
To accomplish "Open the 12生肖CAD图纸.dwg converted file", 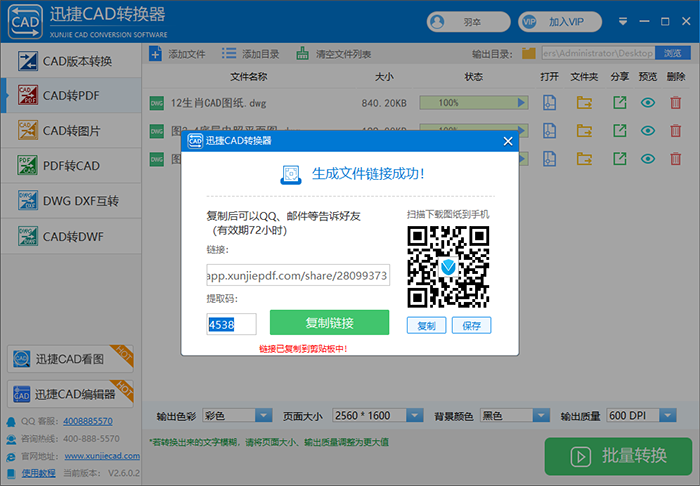I will click(x=549, y=103).
